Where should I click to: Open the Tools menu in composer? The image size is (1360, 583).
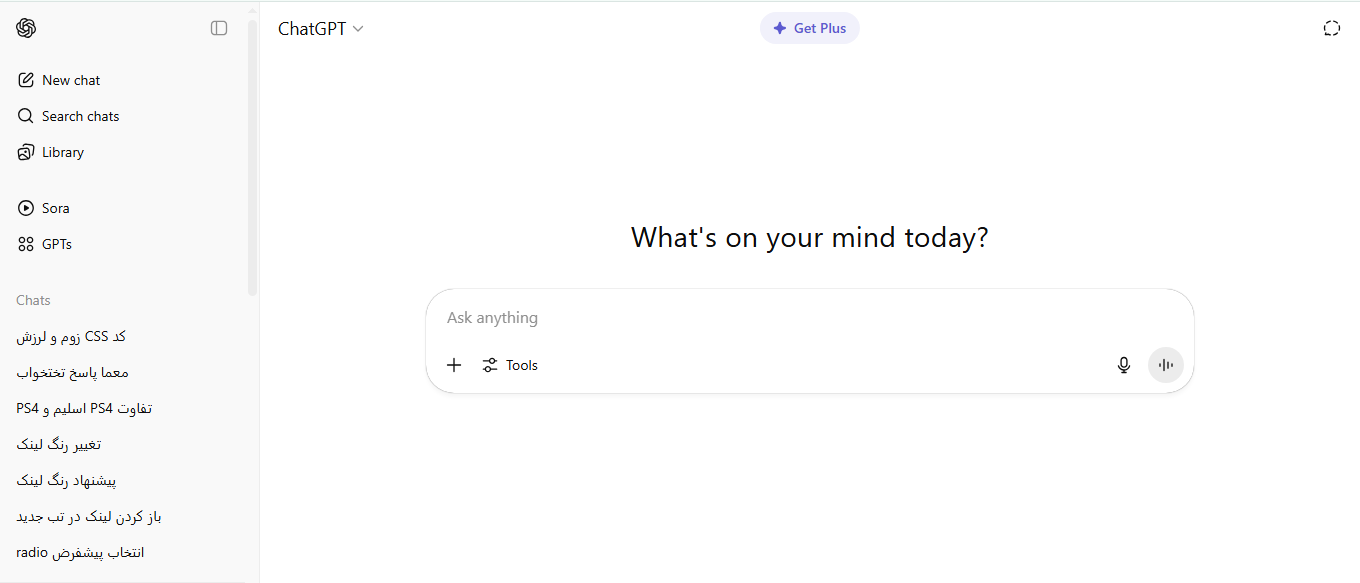pos(510,365)
